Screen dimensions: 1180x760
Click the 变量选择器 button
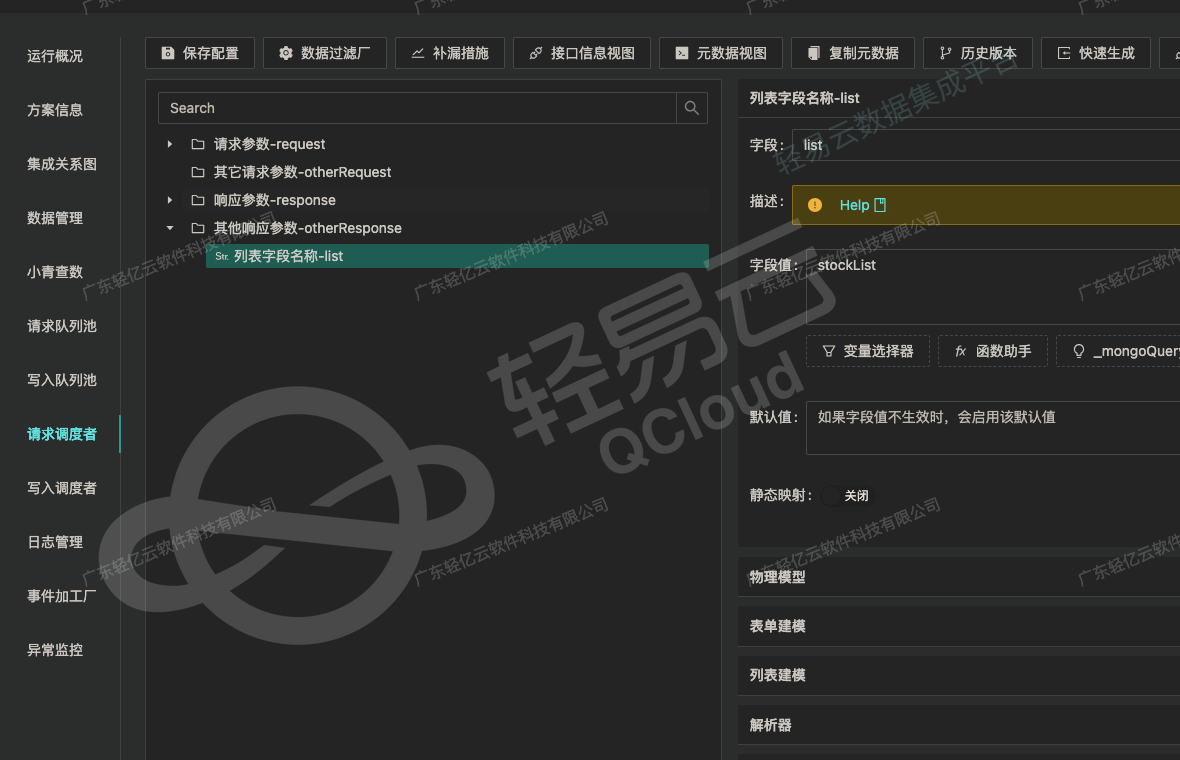(x=867, y=351)
